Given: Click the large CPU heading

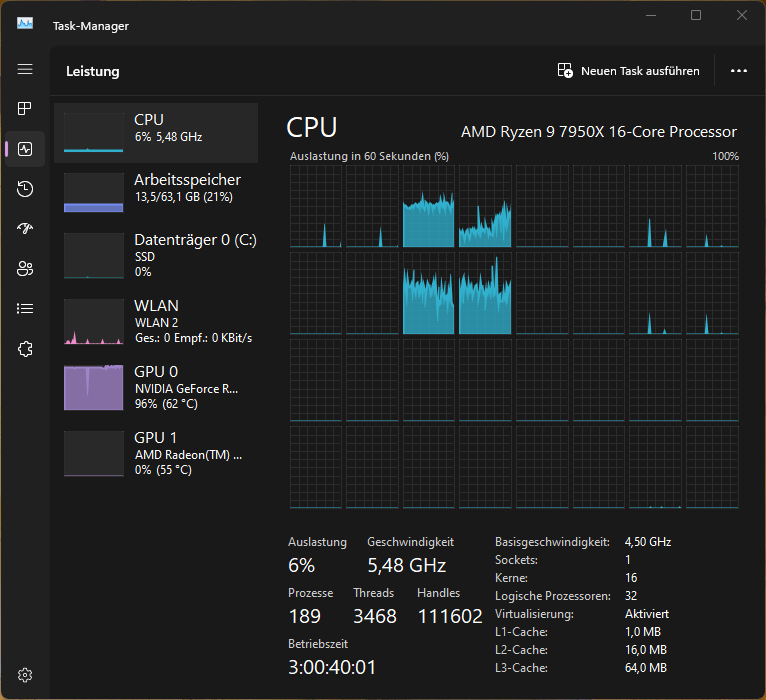Looking at the screenshot, I should click(311, 128).
